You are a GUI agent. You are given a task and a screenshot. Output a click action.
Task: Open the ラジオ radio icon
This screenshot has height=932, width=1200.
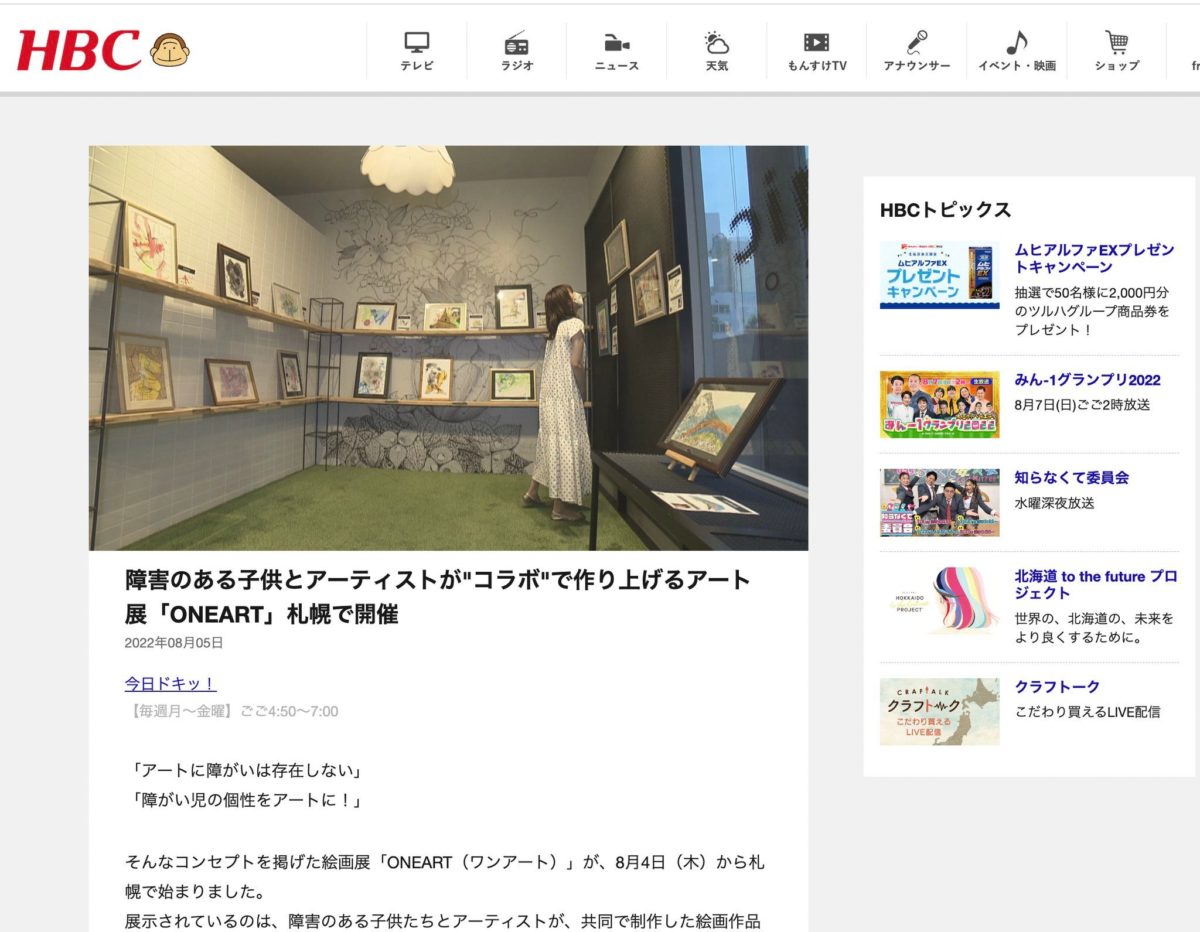click(517, 42)
